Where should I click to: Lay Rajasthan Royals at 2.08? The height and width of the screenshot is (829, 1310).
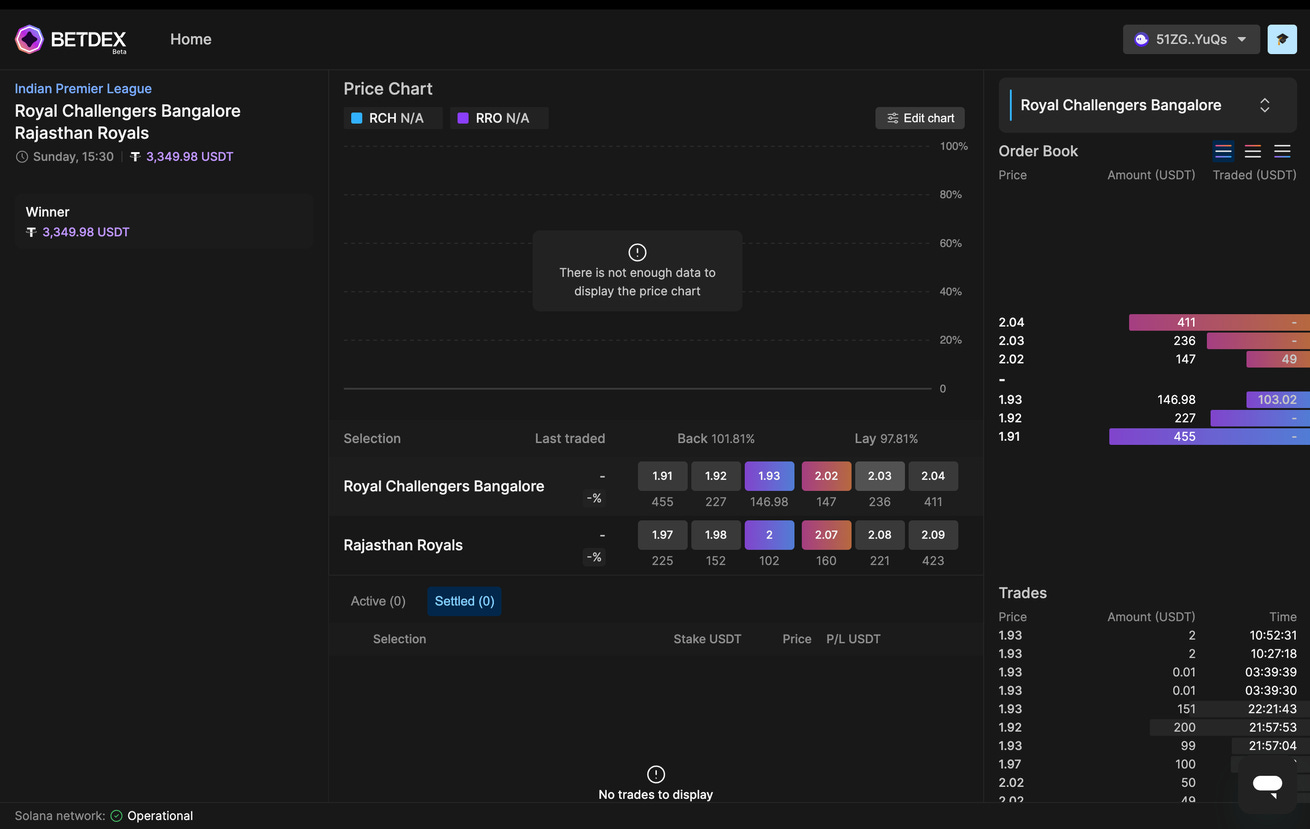click(x=880, y=535)
